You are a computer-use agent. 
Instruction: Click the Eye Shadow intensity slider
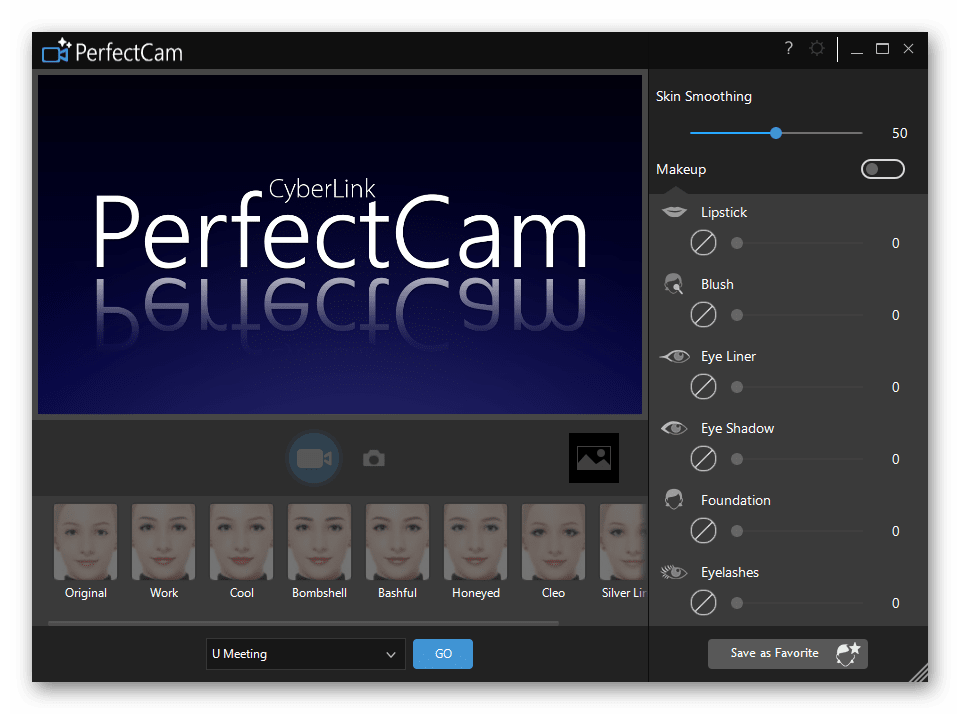(x=797, y=459)
